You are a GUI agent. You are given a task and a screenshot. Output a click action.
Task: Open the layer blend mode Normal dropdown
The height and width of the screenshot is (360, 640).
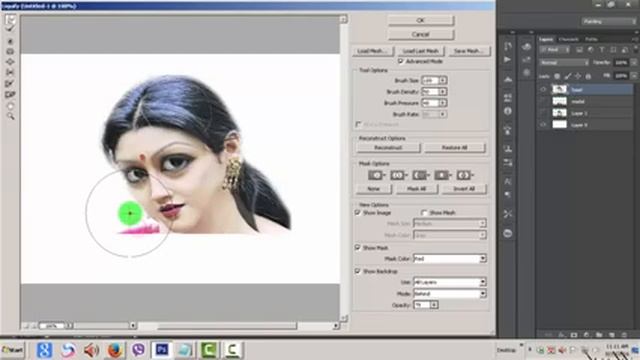pyautogui.click(x=564, y=63)
